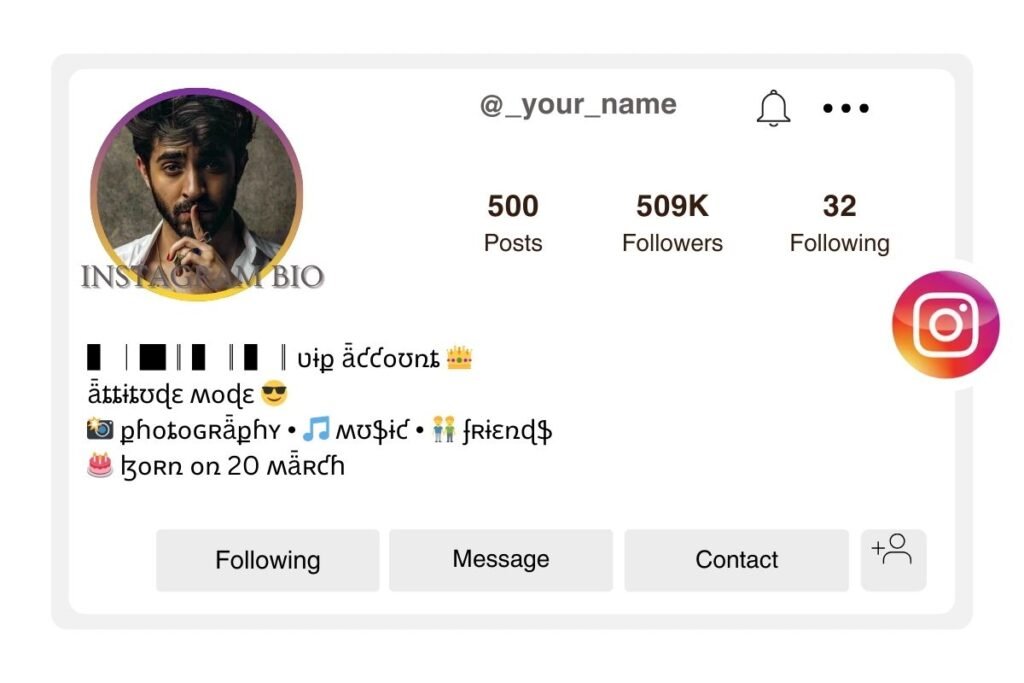Click the Message button
Image resolution: width=1024 pixels, height=683 pixels.
[501, 560]
